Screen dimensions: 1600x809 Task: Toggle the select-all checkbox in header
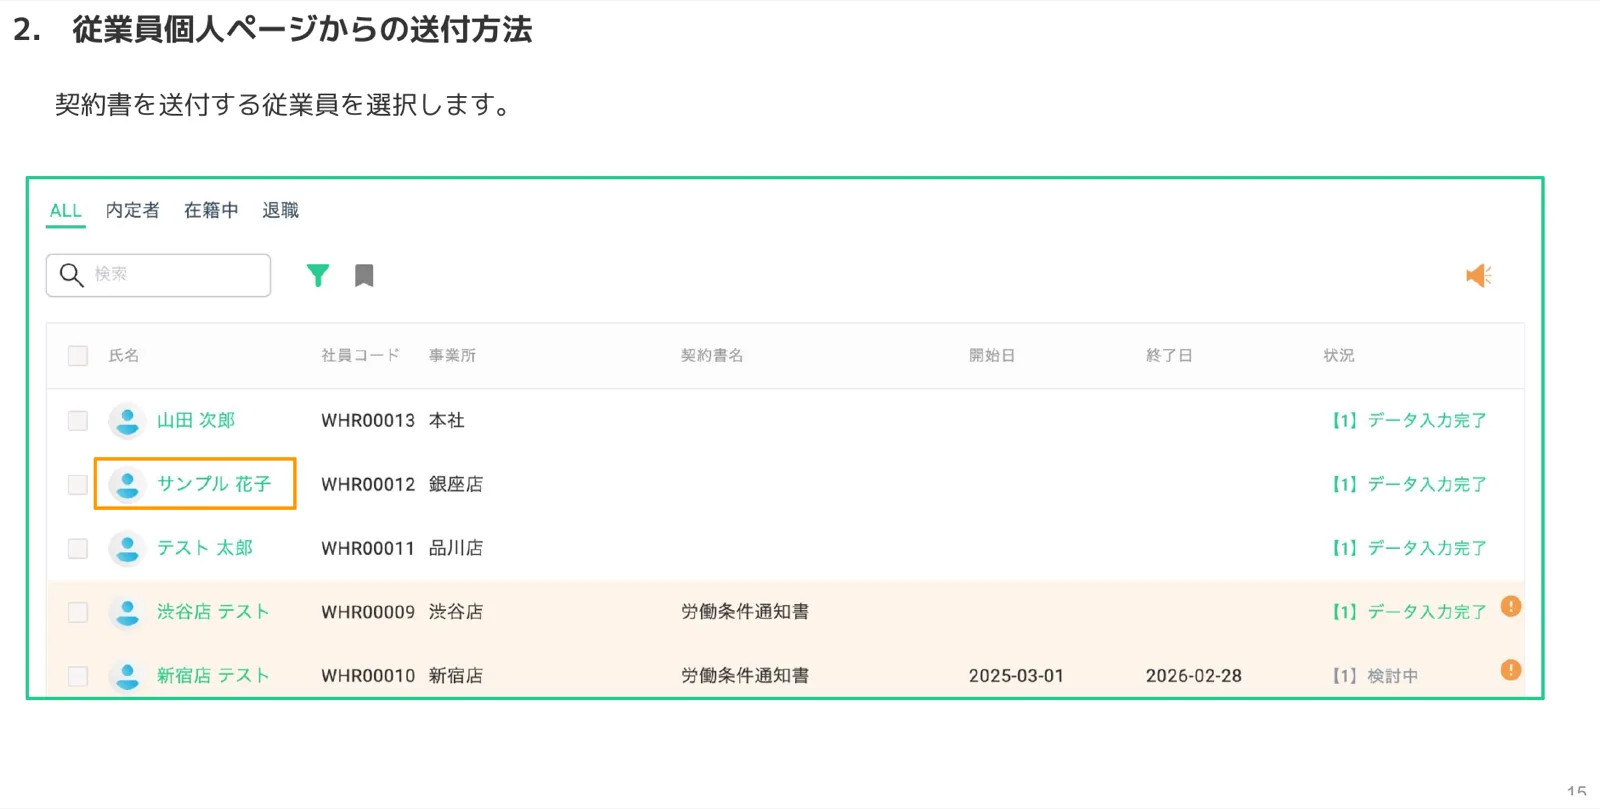pos(78,356)
